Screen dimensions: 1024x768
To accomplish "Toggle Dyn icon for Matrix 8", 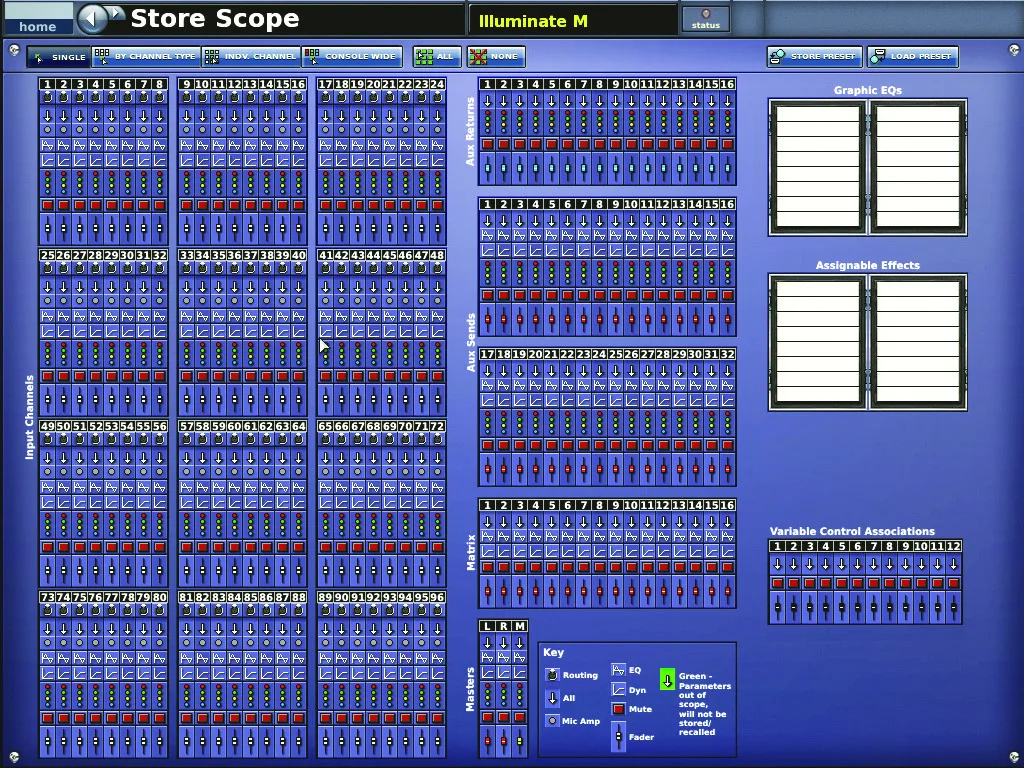I will coord(600,552).
